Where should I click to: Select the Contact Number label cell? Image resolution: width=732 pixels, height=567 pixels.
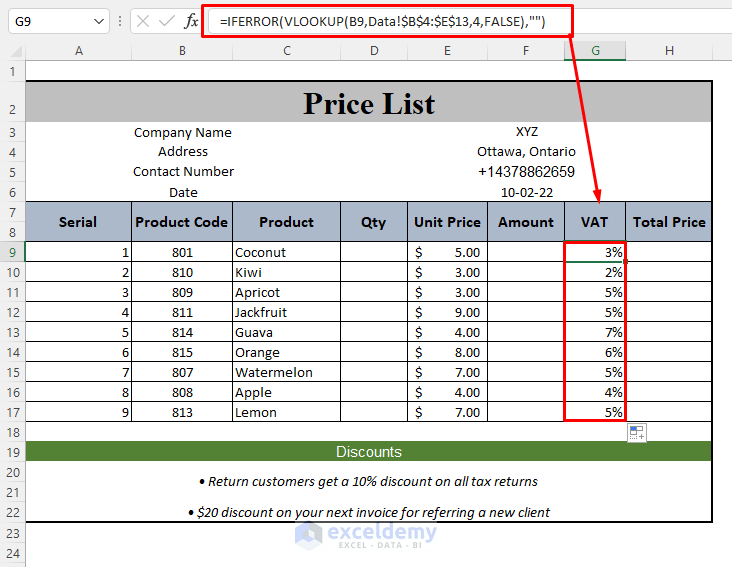pos(183,172)
